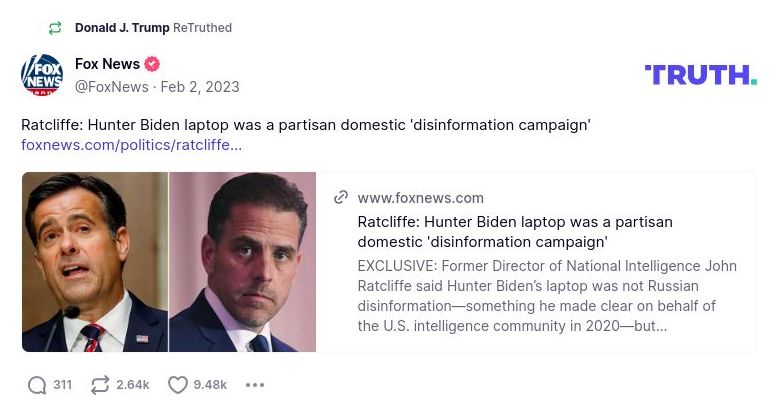Open the foxnews.com/politics/ratcliffe... link
Screen dimensions: 778x415
click(x=131, y=145)
